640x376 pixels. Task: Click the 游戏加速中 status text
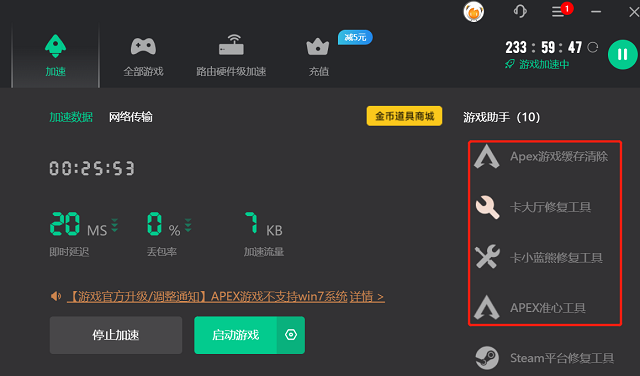[544, 65]
